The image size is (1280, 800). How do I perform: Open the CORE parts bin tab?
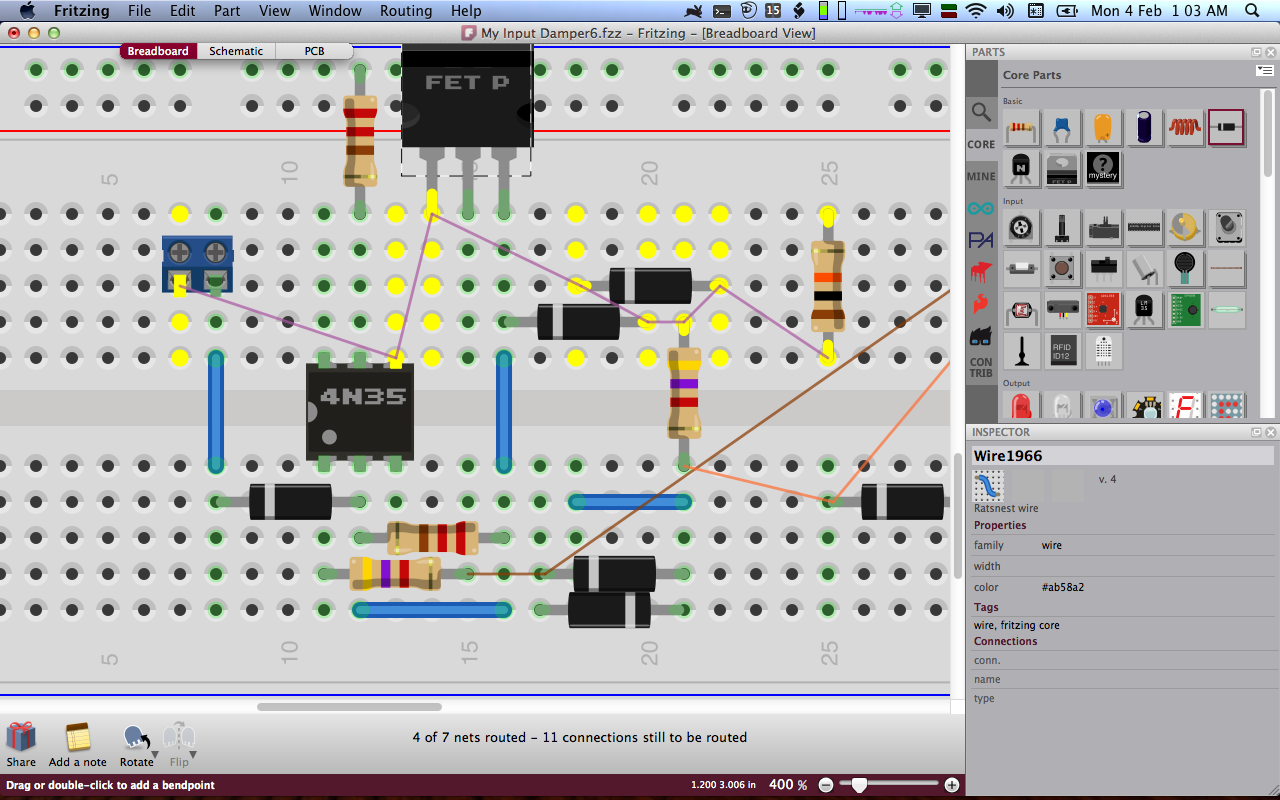click(x=981, y=144)
